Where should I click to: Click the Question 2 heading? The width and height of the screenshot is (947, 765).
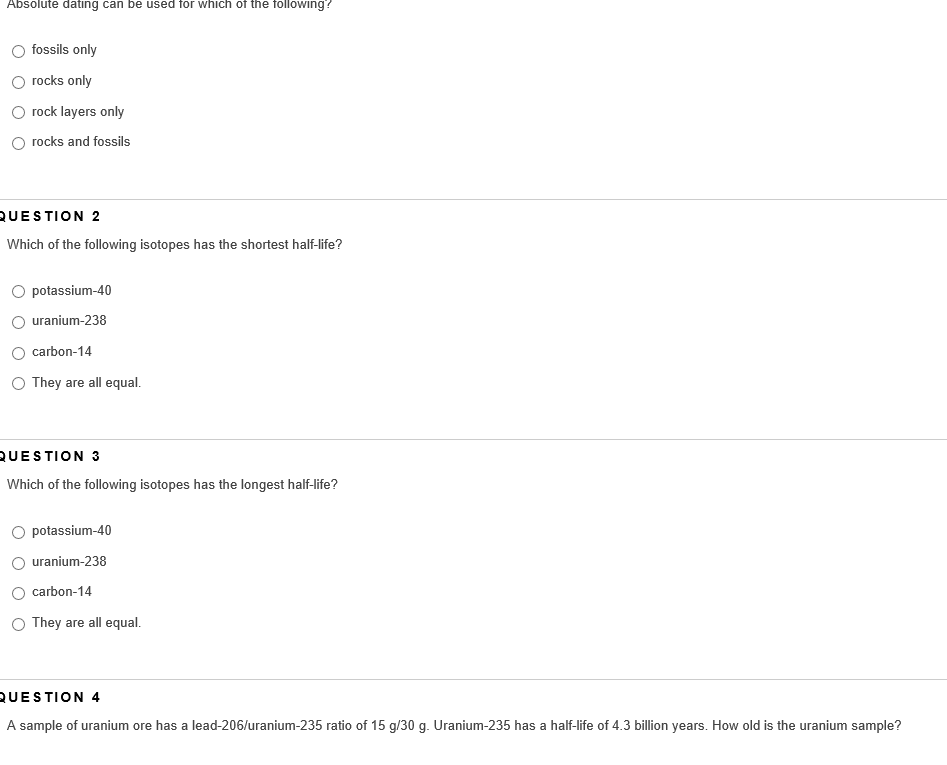click(x=50, y=216)
